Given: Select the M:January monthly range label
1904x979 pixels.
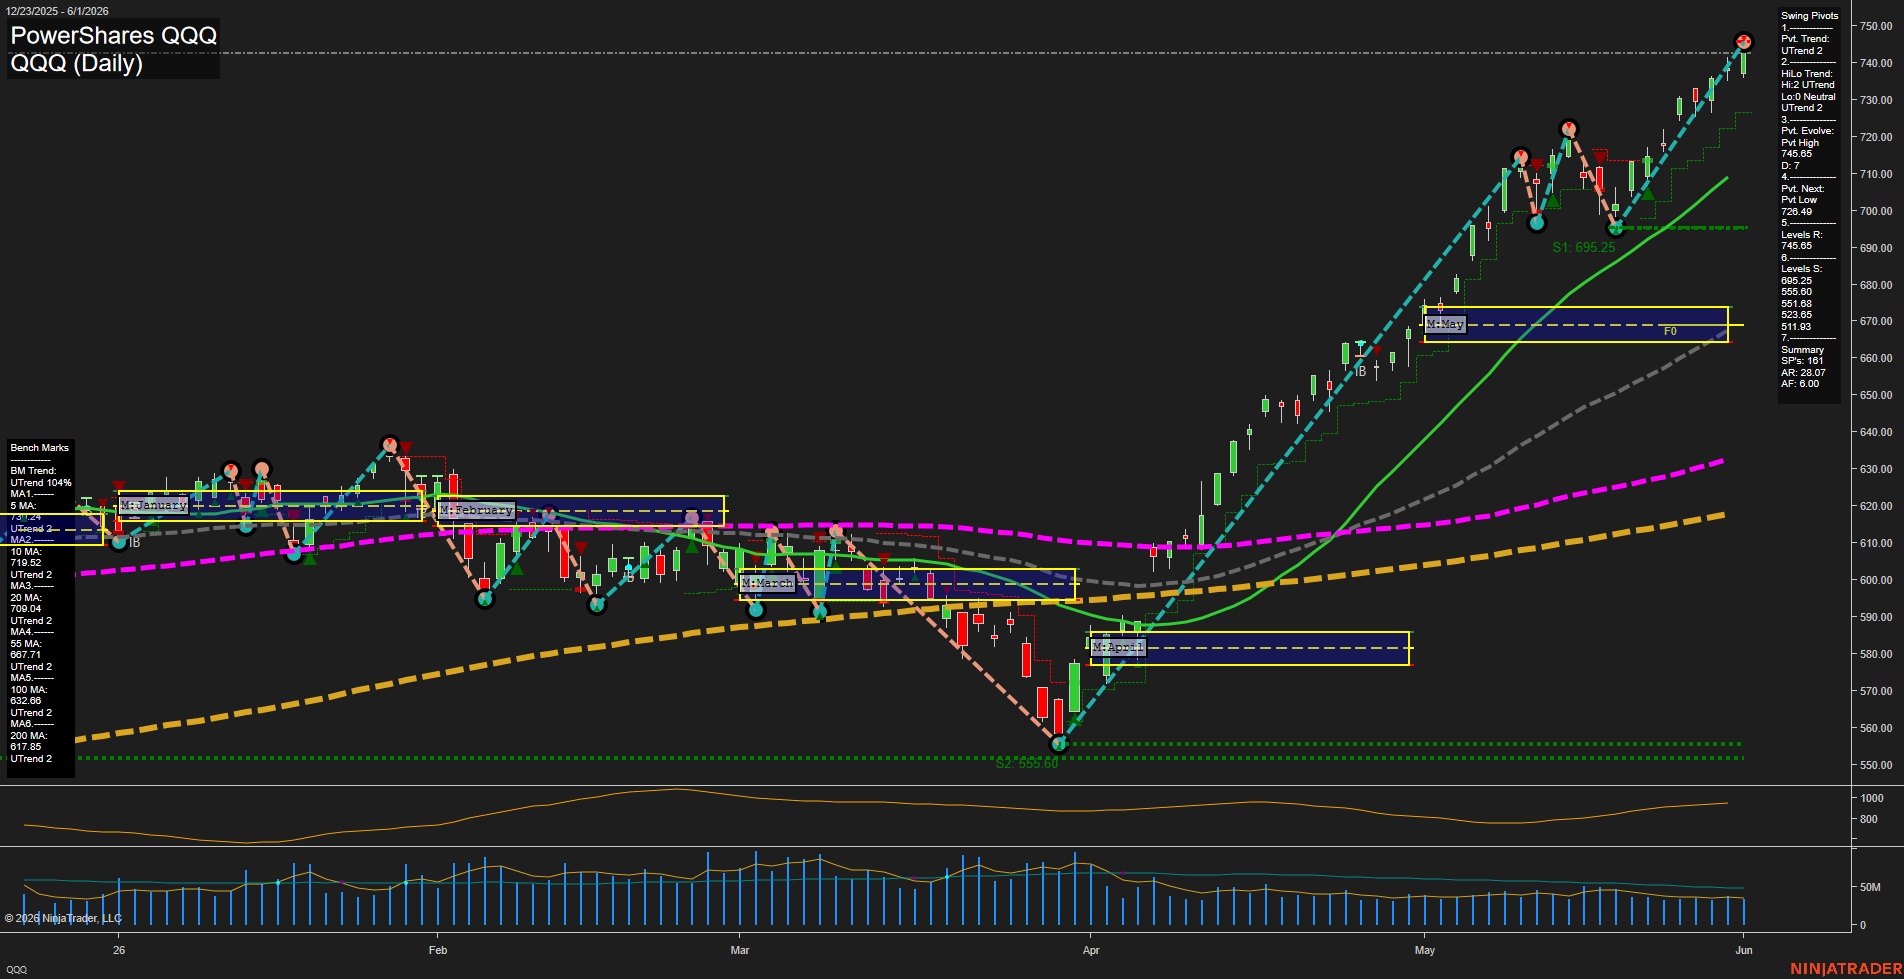Looking at the screenshot, I should [153, 505].
